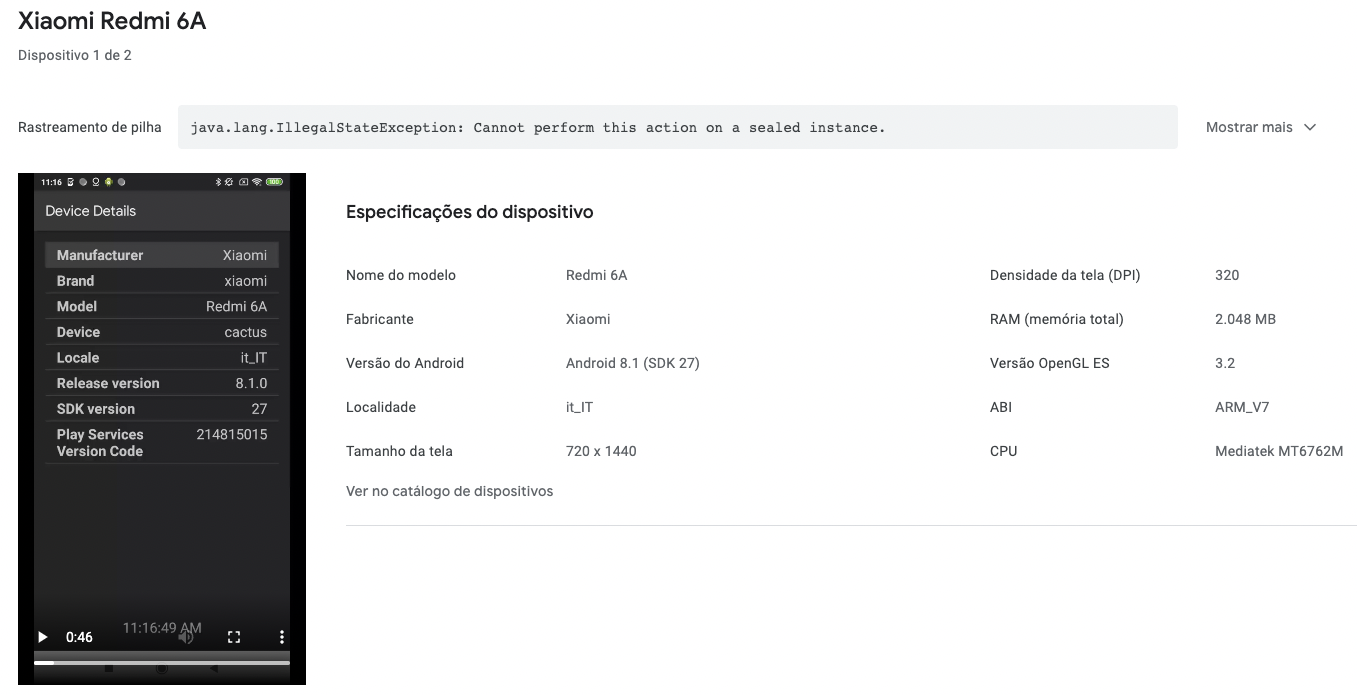Open 'Ver no catálogo de dispositivos' link
The image size is (1357, 695).
(x=449, y=491)
